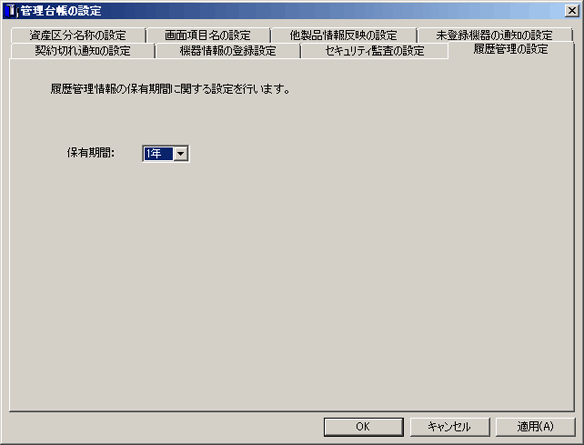Apply settings with the 適用(A) button

535,427
